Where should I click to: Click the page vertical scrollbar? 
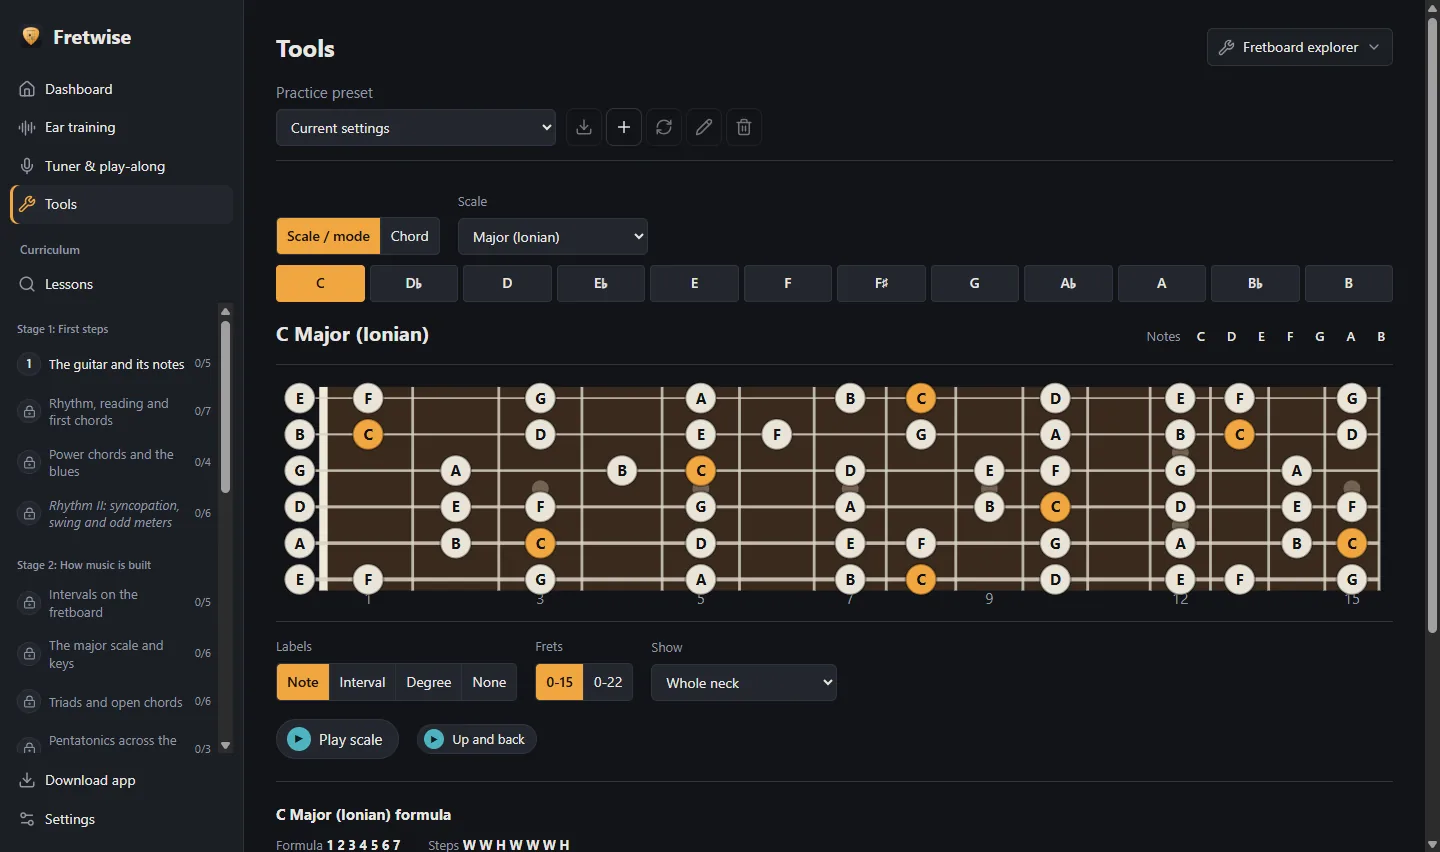point(1432,326)
